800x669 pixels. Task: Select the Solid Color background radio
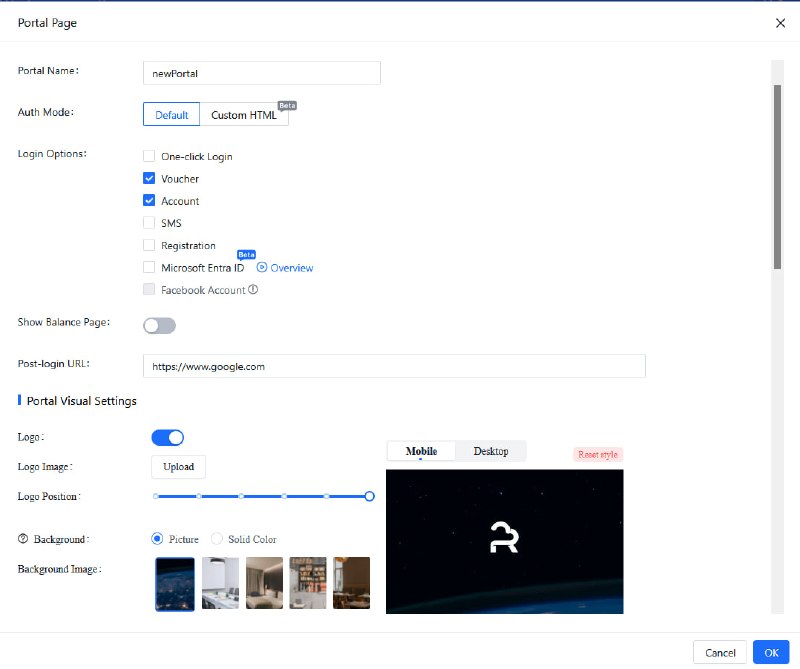(217, 539)
